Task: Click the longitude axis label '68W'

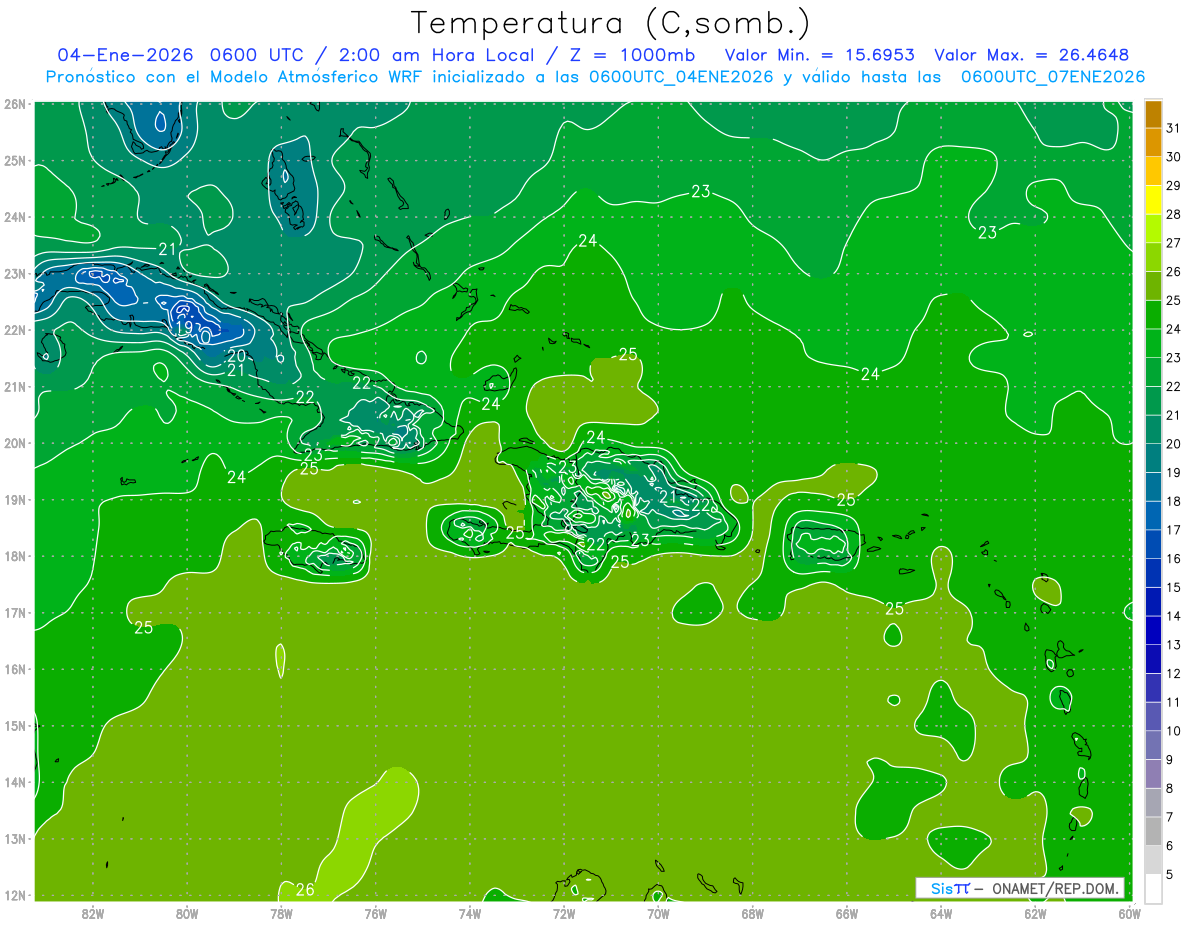Action: pos(753,912)
